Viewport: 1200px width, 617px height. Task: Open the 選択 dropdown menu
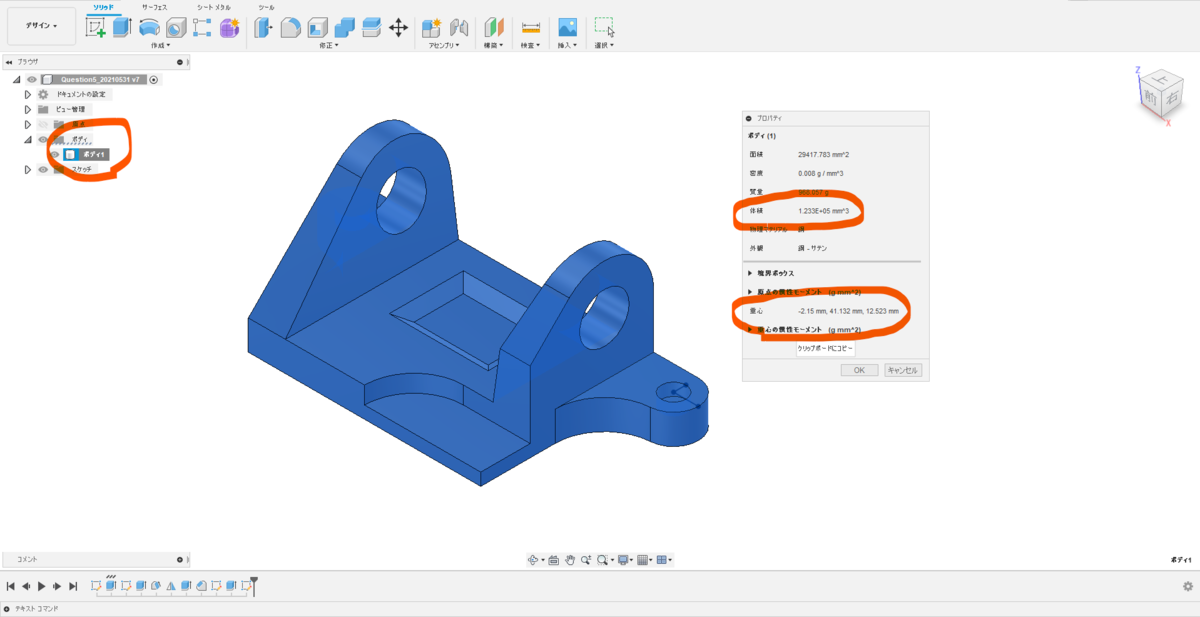point(604,45)
